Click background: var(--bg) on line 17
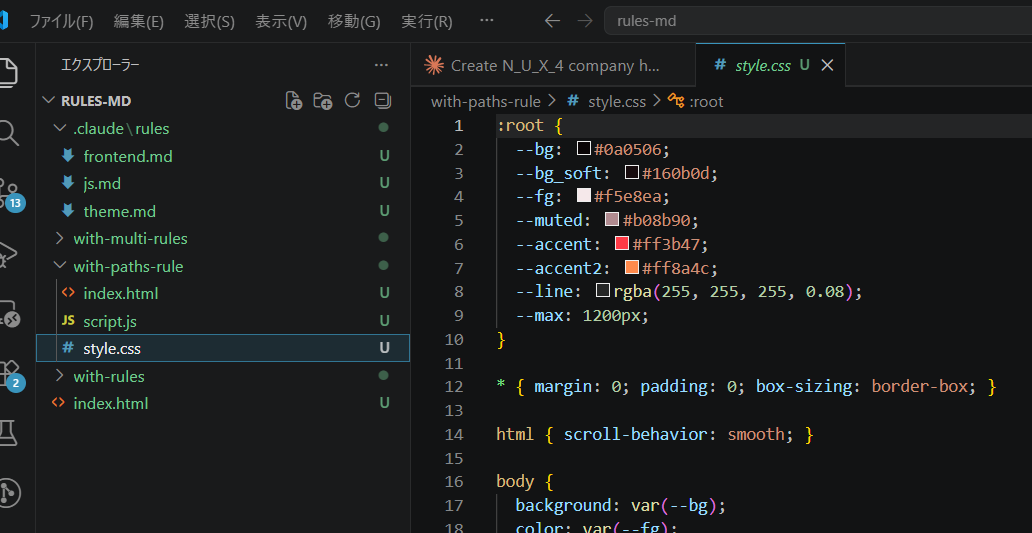 pos(620,506)
